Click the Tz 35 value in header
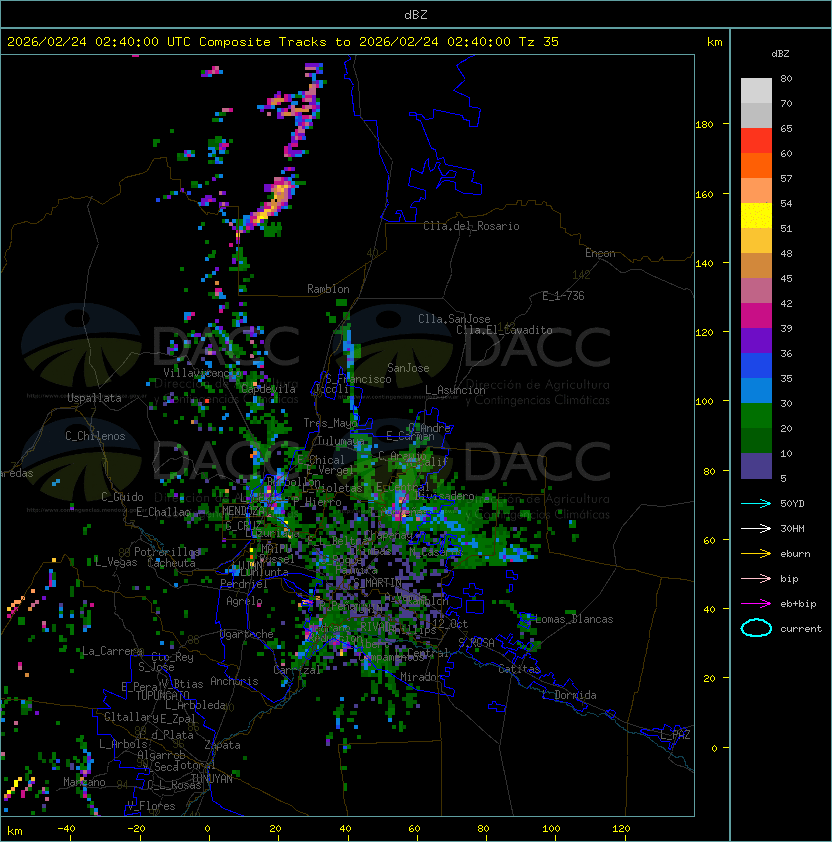Viewport: 832px width, 842px height. tap(539, 42)
